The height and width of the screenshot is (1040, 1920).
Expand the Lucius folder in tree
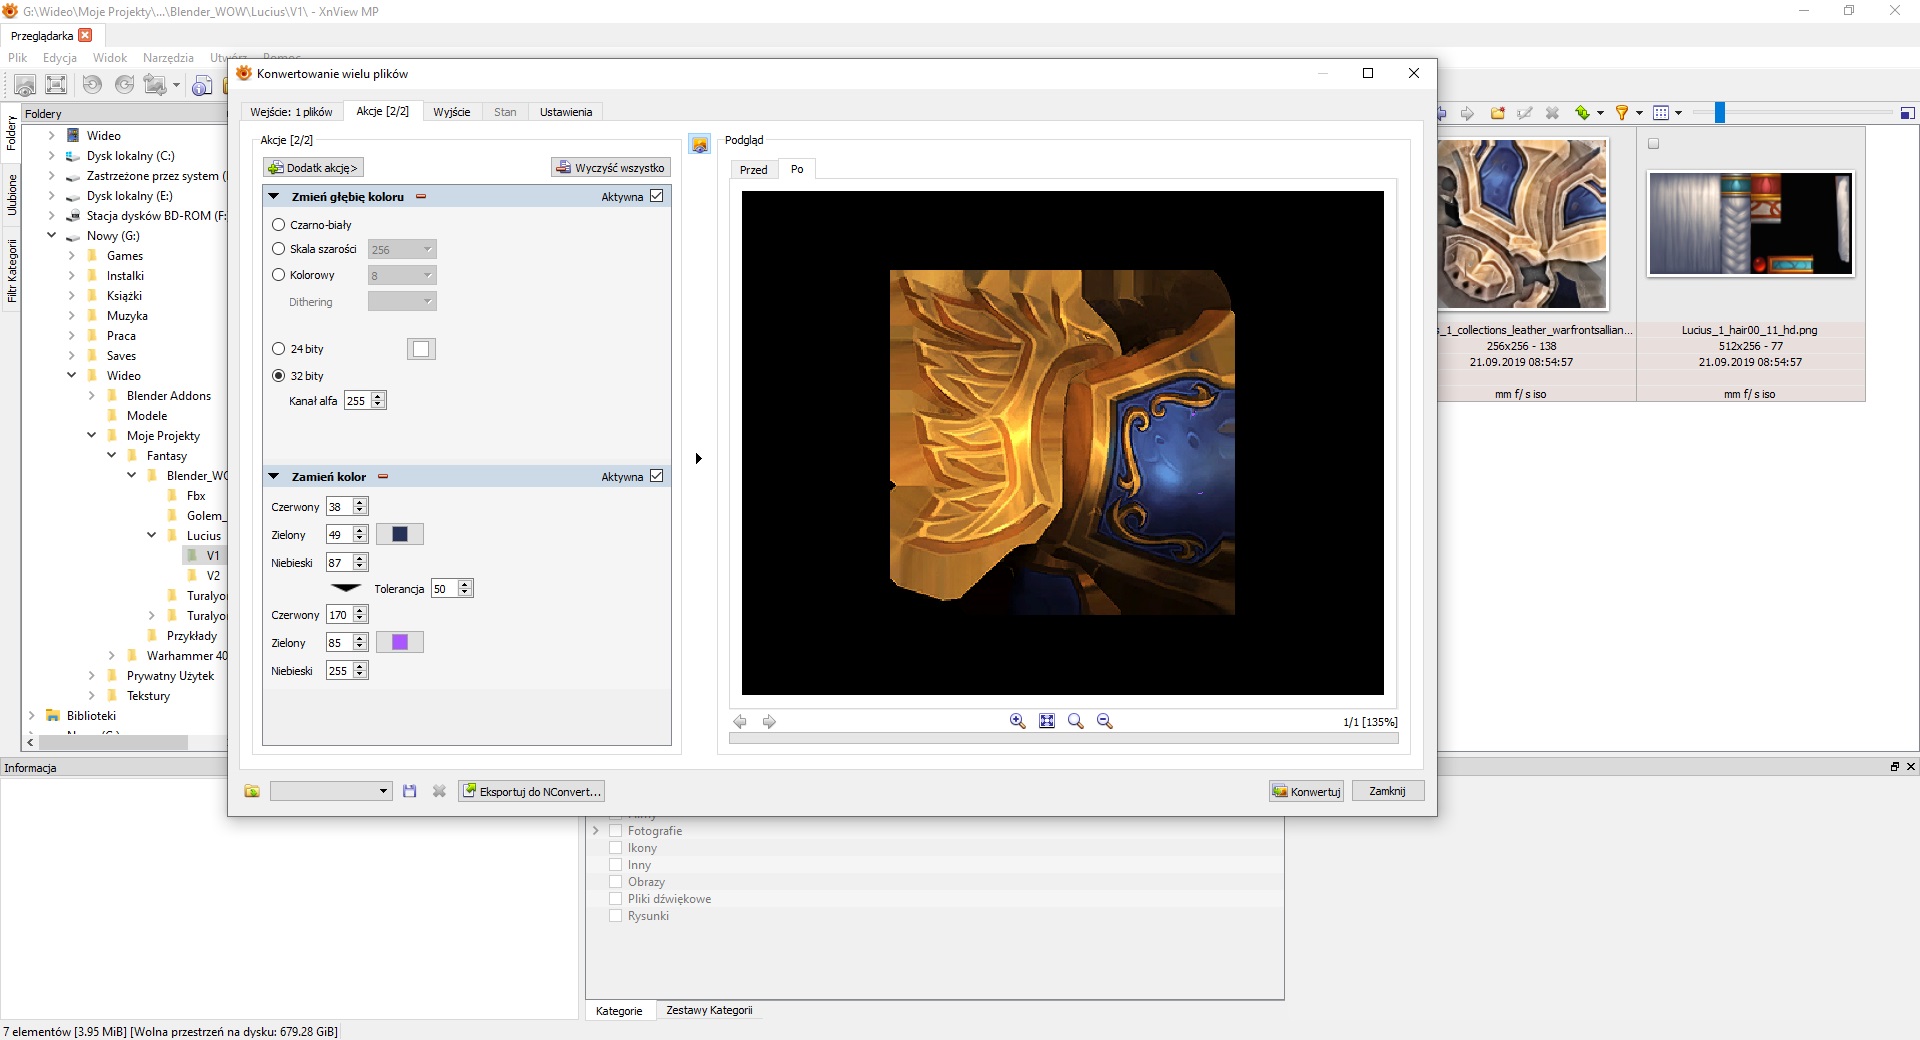(152, 536)
